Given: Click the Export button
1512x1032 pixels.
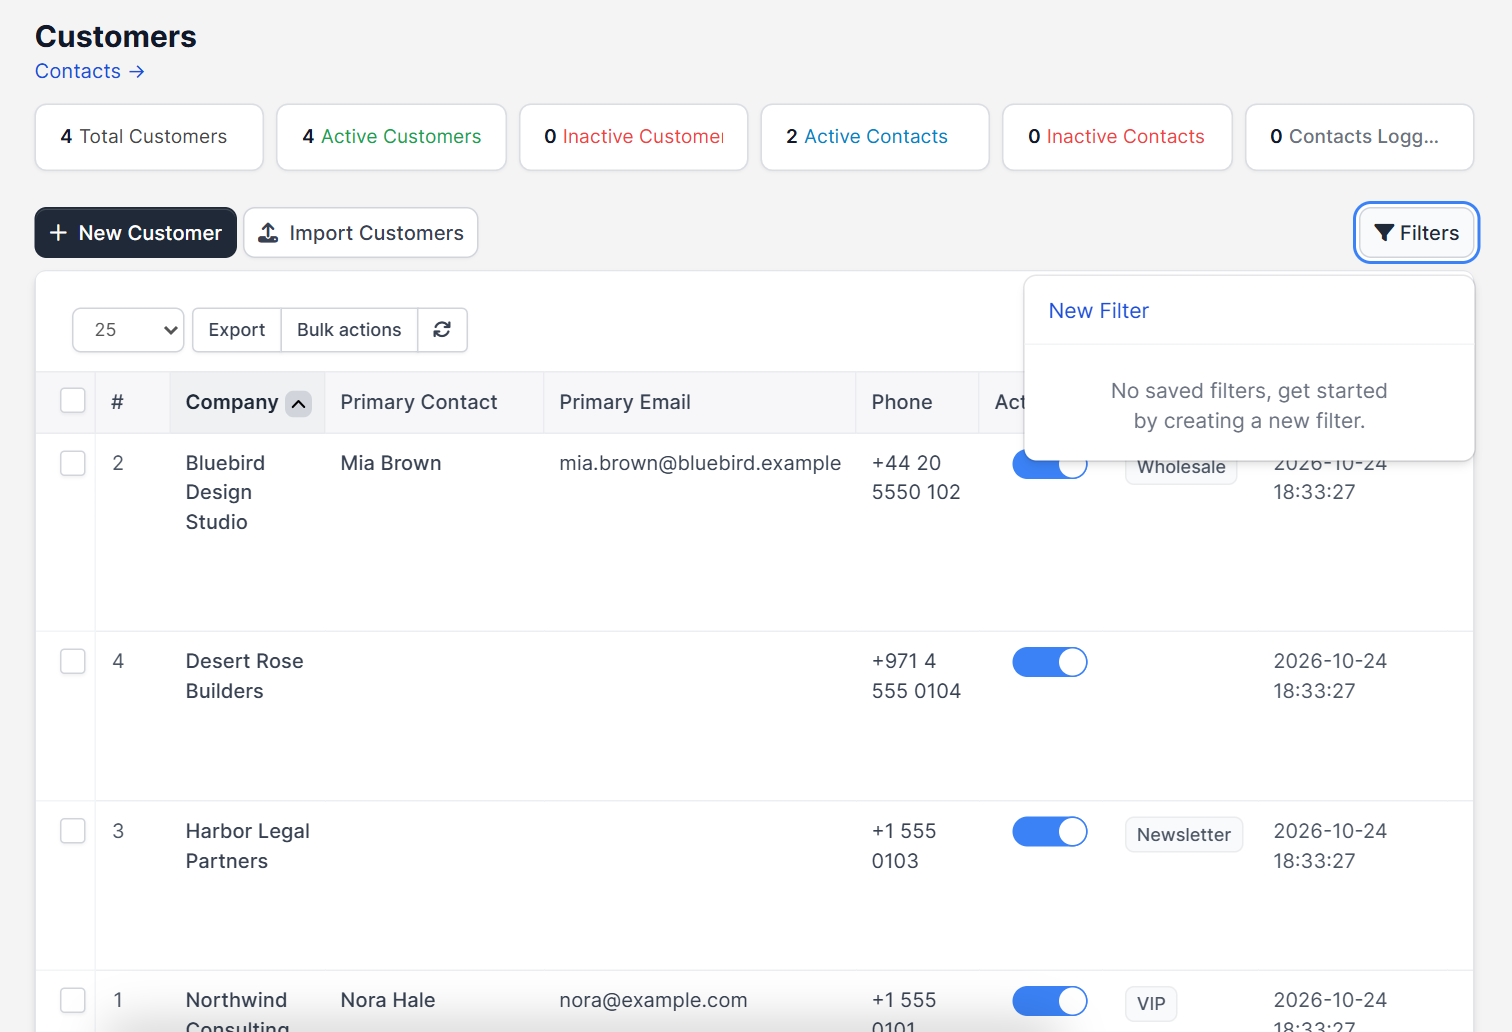Looking at the screenshot, I should (x=237, y=330).
